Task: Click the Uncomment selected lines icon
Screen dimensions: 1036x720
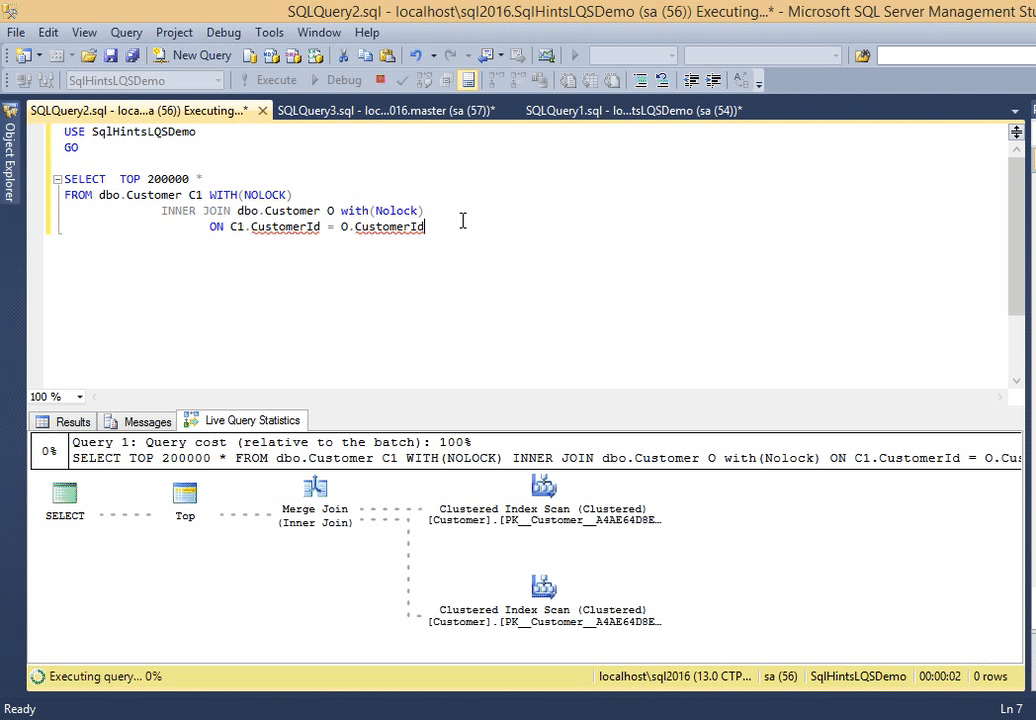Action: (662, 81)
